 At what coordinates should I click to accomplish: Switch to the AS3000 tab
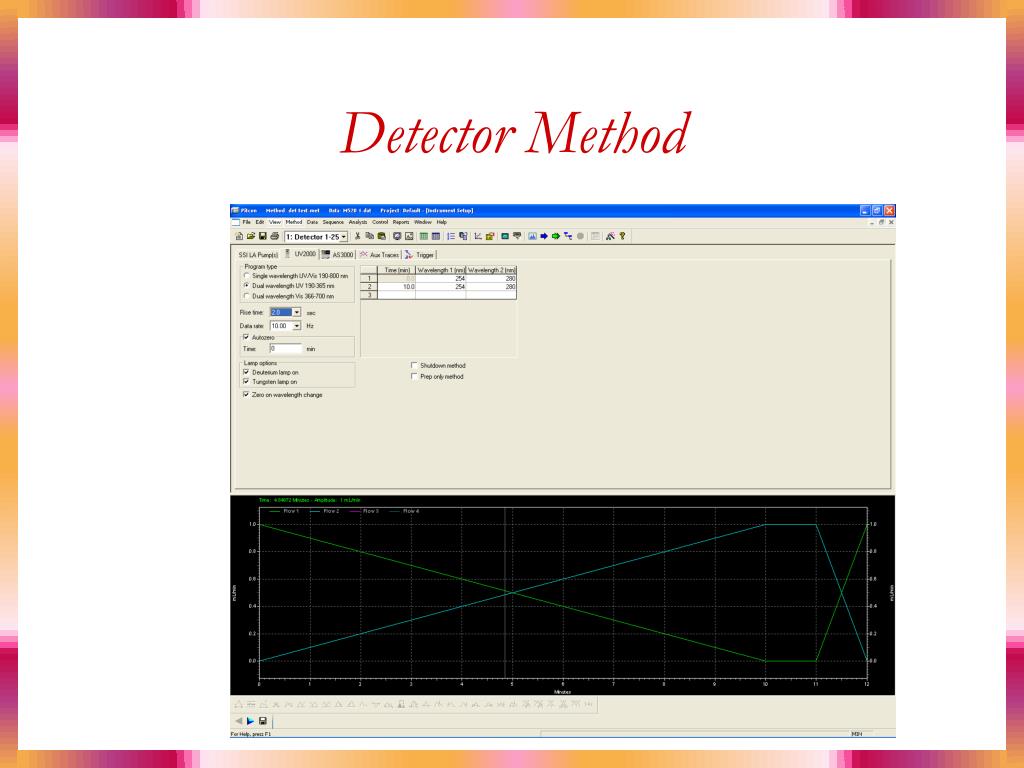click(338, 255)
